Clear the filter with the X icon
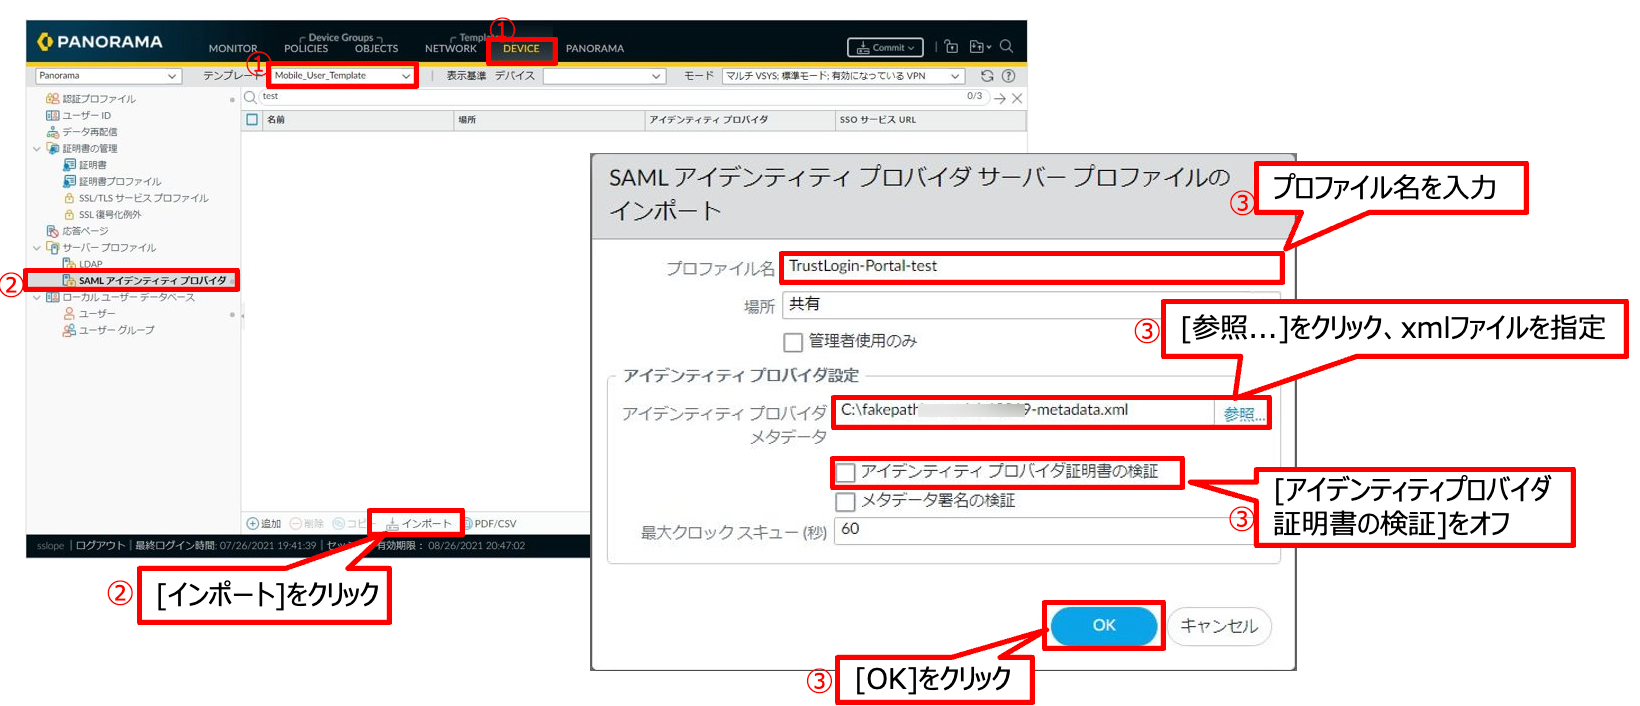This screenshot has width=1640, height=706. (1017, 98)
